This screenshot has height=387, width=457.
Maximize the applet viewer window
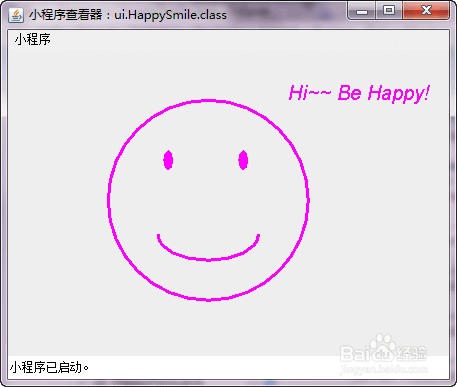coord(389,11)
